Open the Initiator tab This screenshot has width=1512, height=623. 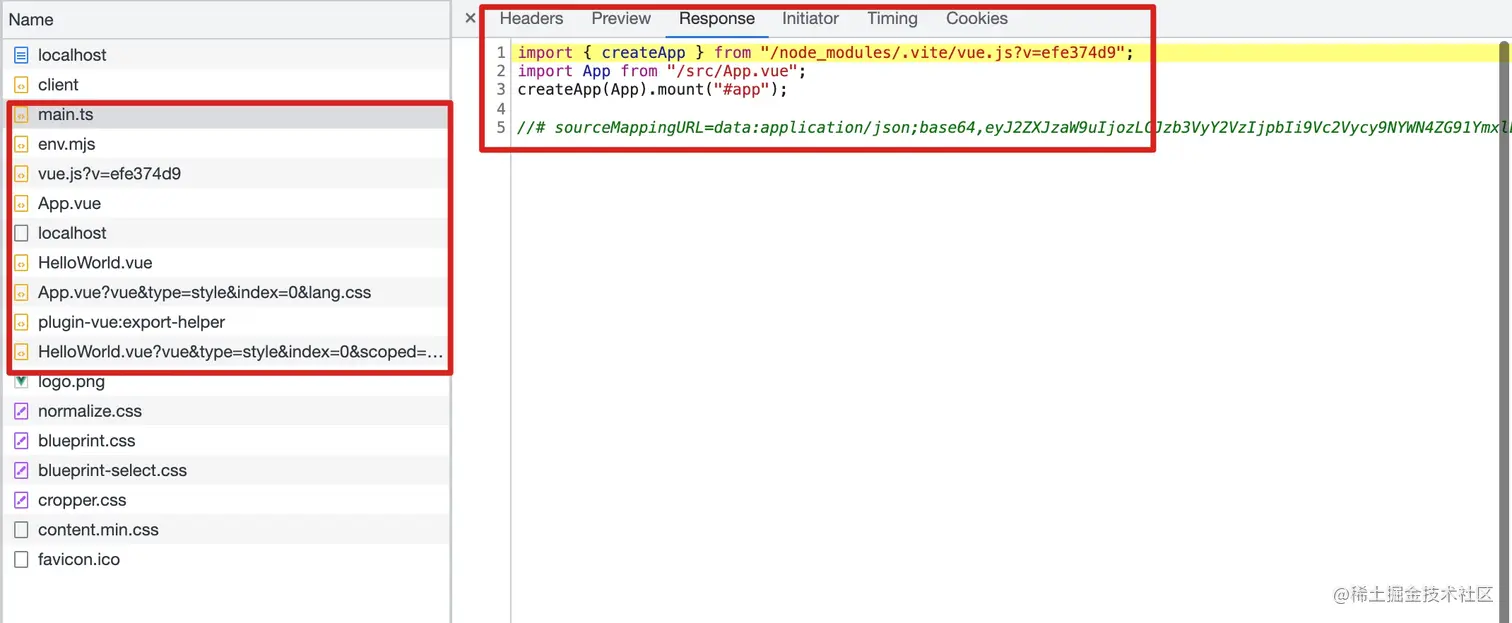click(x=810, y=18)
